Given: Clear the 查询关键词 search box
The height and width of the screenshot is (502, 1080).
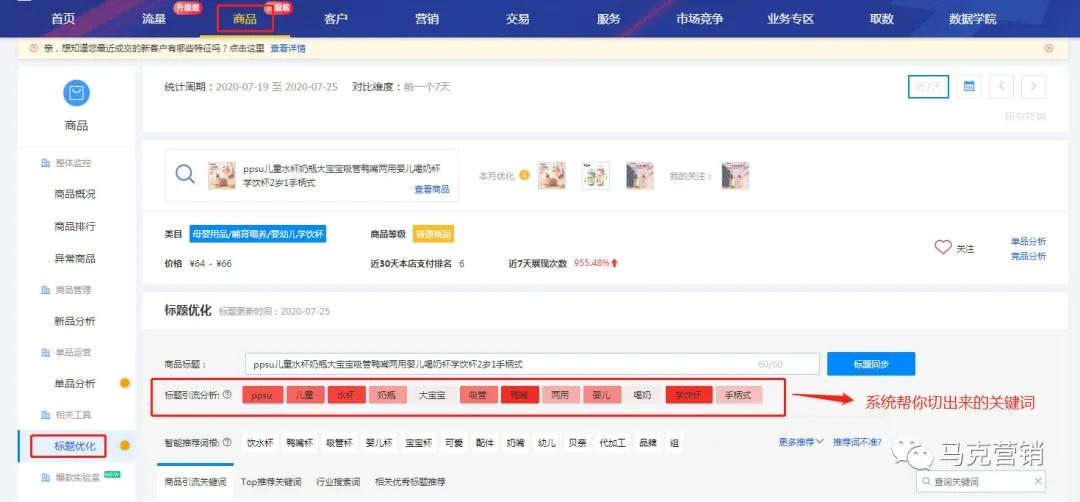Looking at the screenshot, I should point(1038,481).
